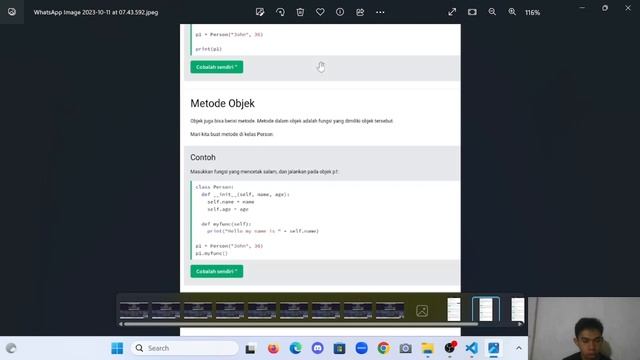This screenshot has width=640, height=360.
Task: Click Cobalah sendiri button below p1.myfunc()
Action: 217,271
